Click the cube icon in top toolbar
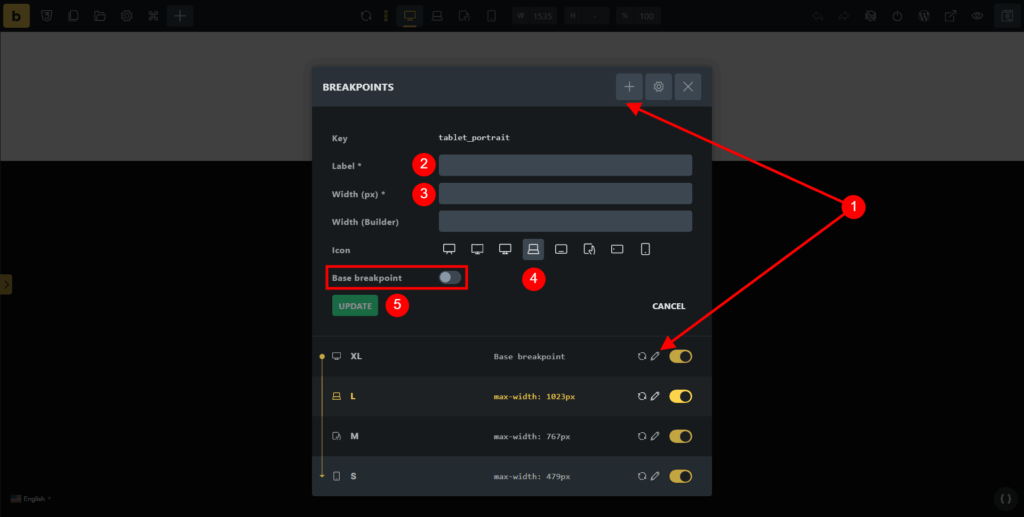 871,16
